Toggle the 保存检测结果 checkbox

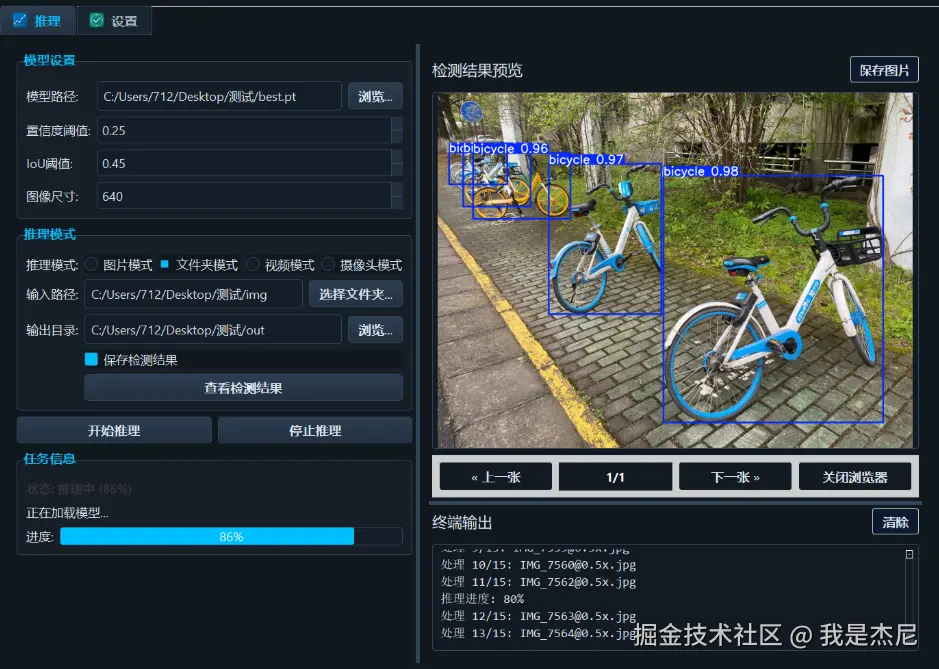pos(93,361)
